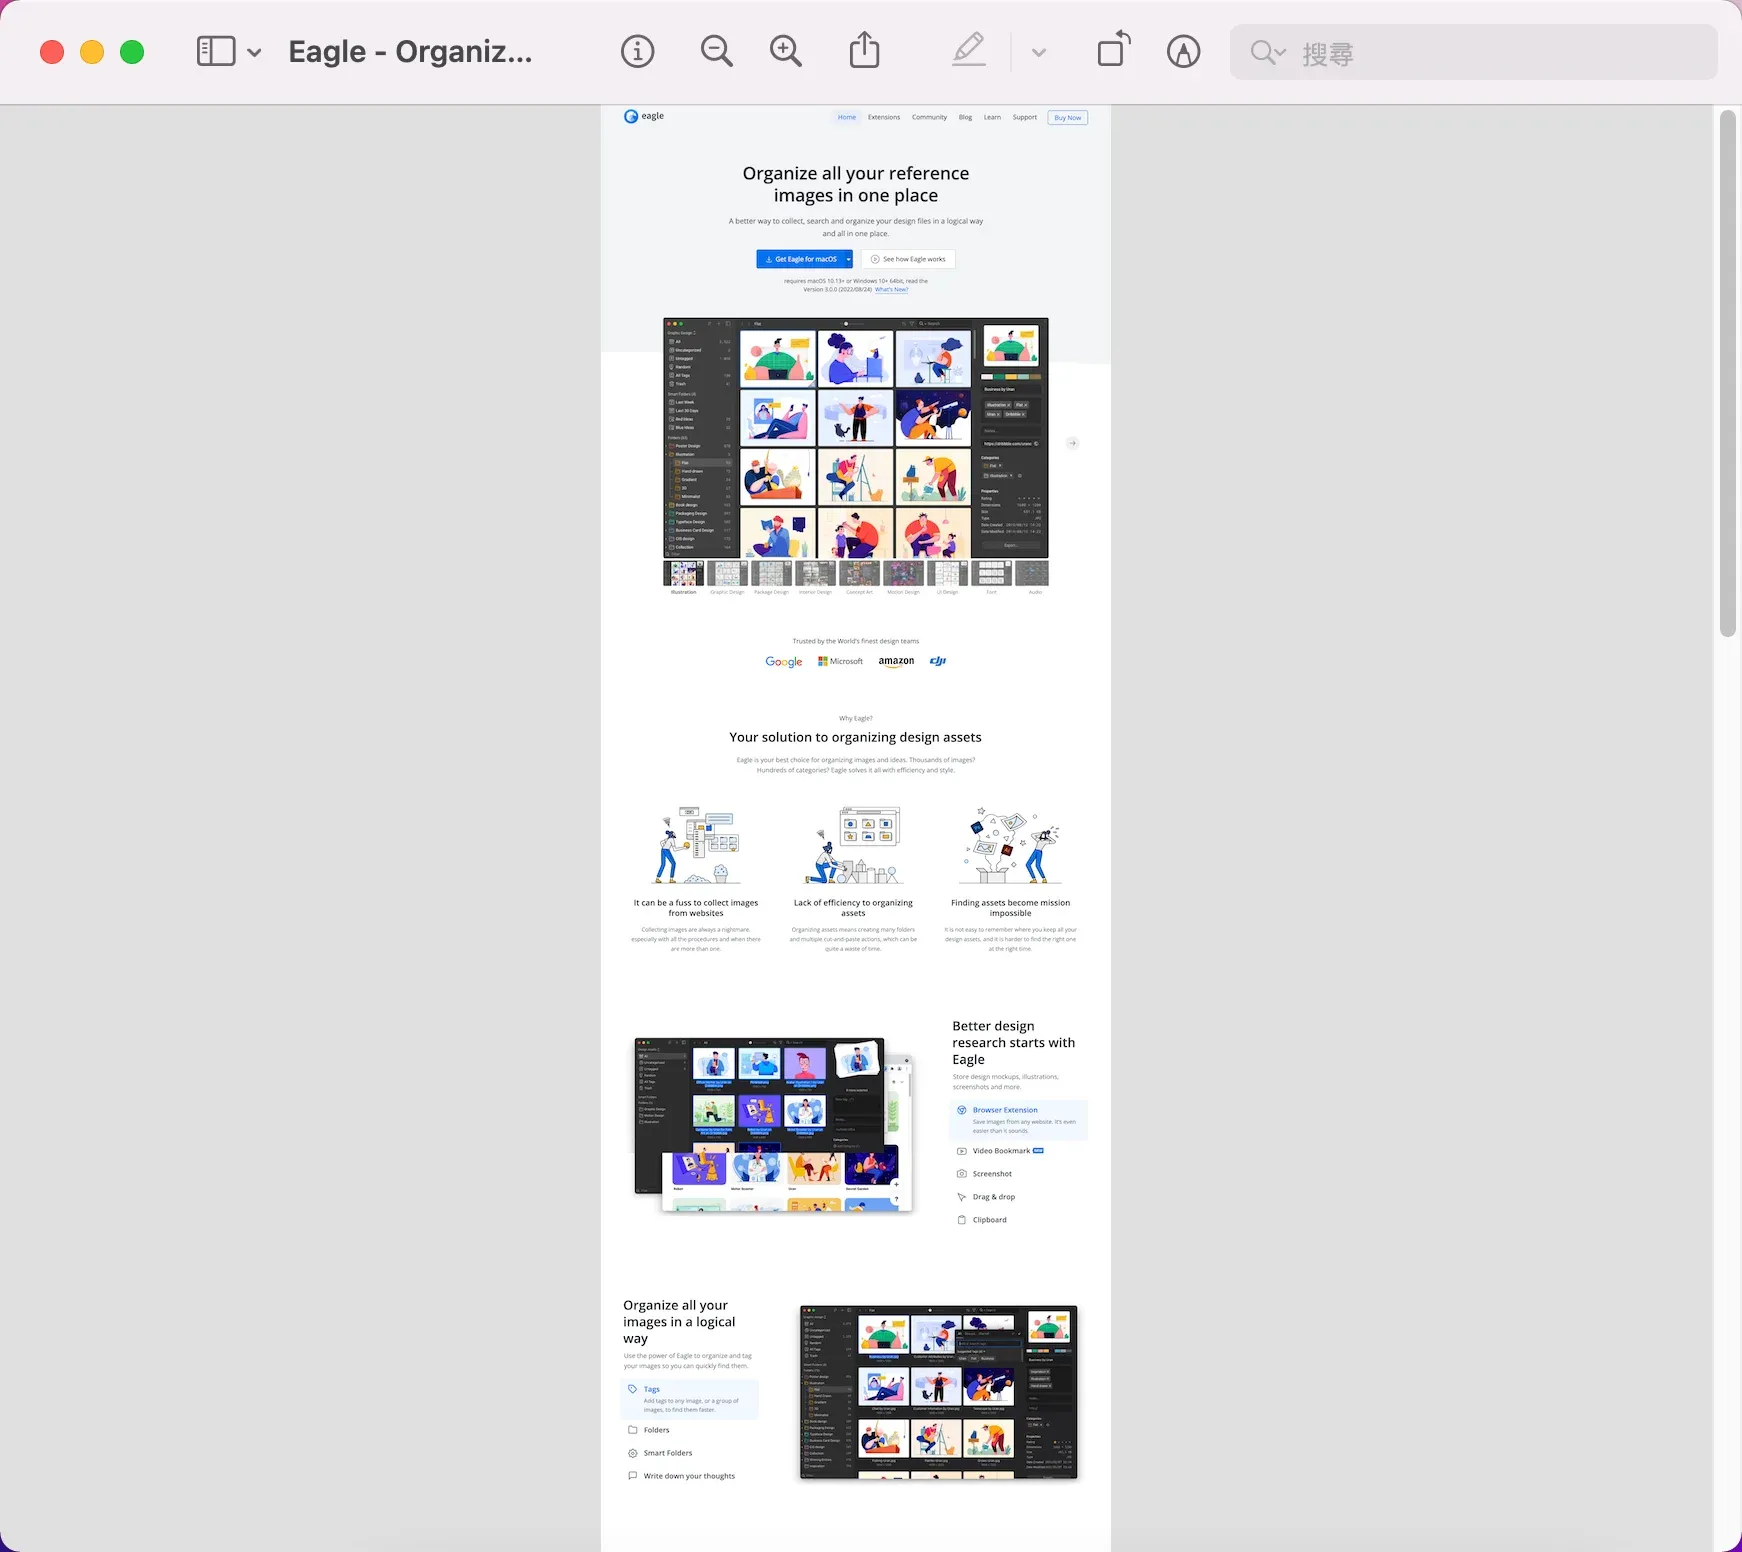
Task: Toggle the Preview sidebar view button
Action: [216, 52]
